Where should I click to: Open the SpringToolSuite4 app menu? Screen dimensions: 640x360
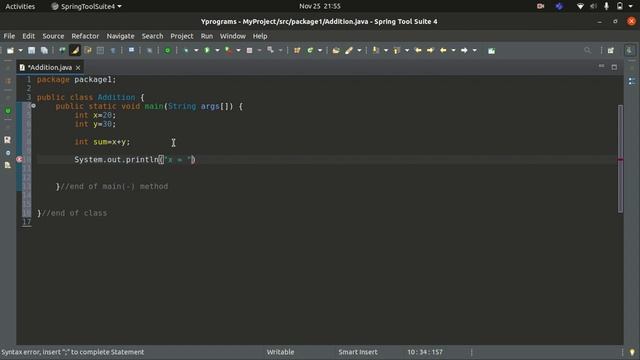click(87, 6)
